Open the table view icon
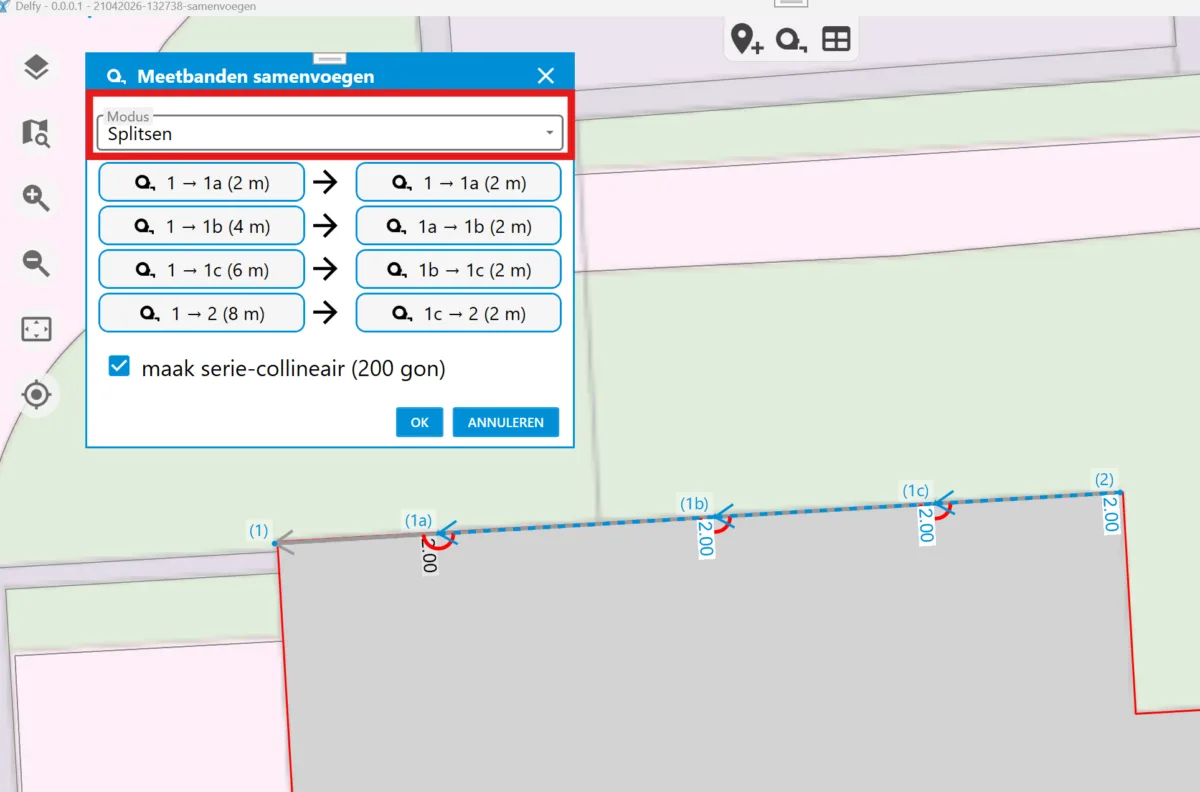This screenshot has height=792, width=1200. 836,40
